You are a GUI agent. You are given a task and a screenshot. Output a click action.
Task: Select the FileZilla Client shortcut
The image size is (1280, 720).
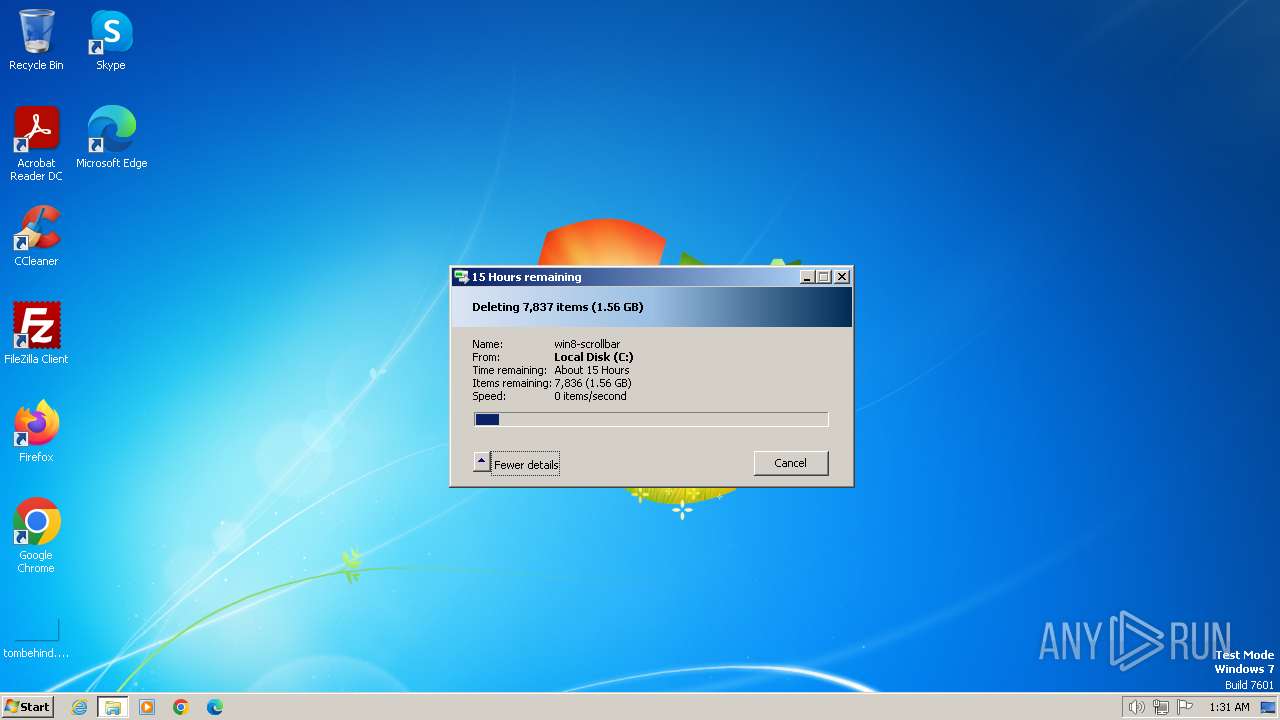[36, 333]
